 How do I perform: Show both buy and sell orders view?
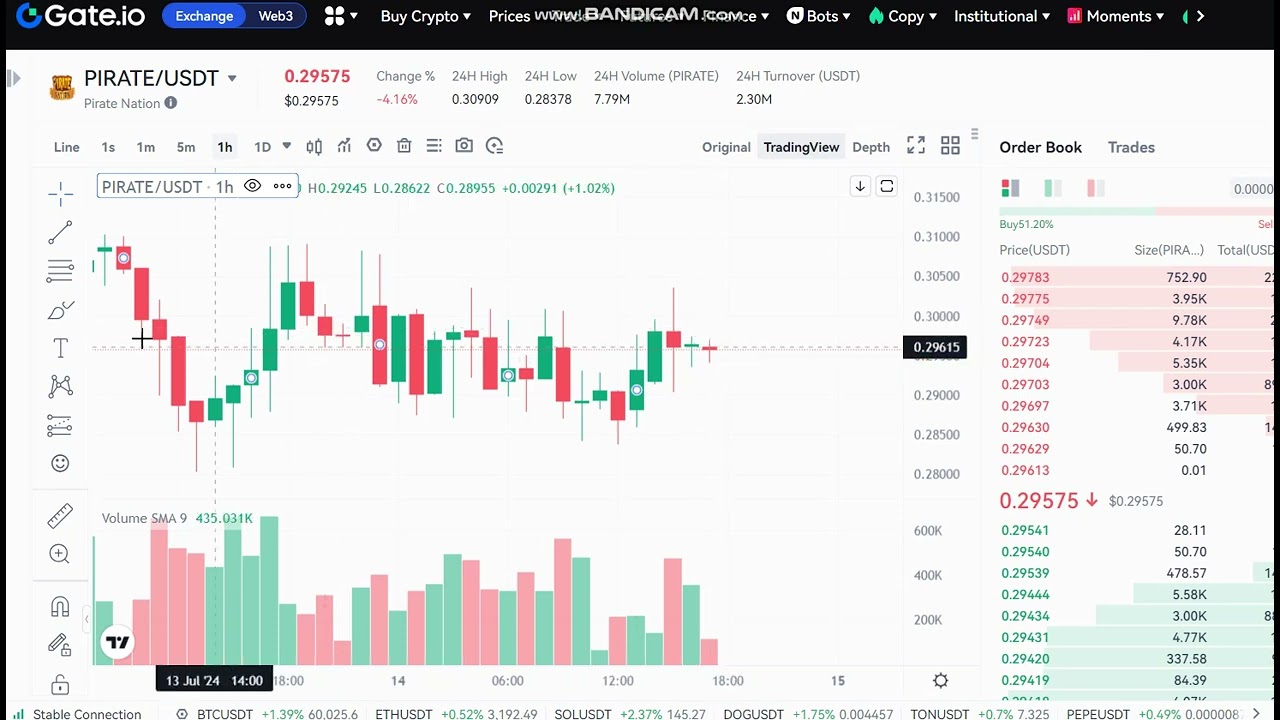tap(1010, 188)
